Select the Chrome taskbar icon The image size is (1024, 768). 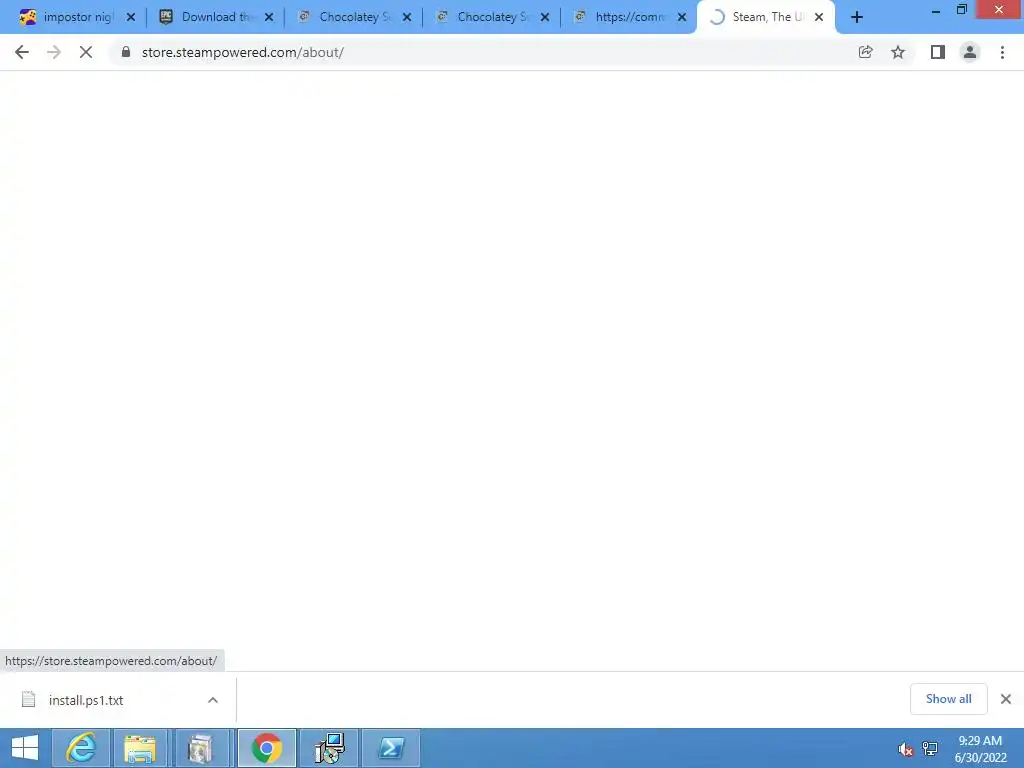point(266,748)
